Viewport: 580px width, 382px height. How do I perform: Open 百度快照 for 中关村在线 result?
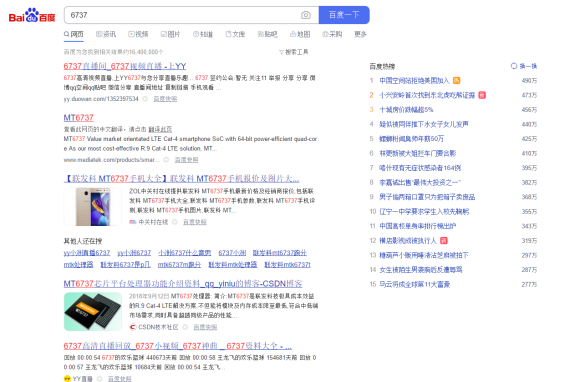(x=195, y=222)
